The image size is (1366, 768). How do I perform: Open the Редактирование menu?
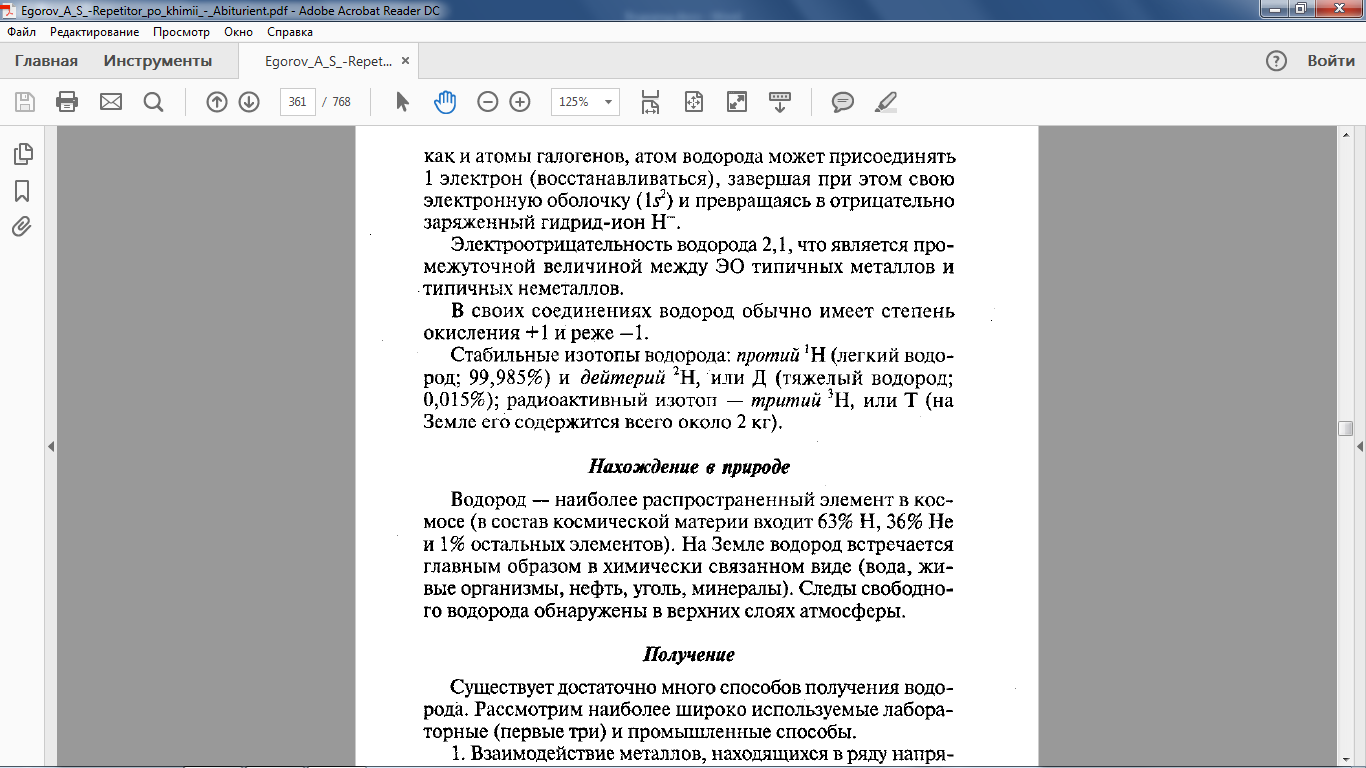click(94, 32)
